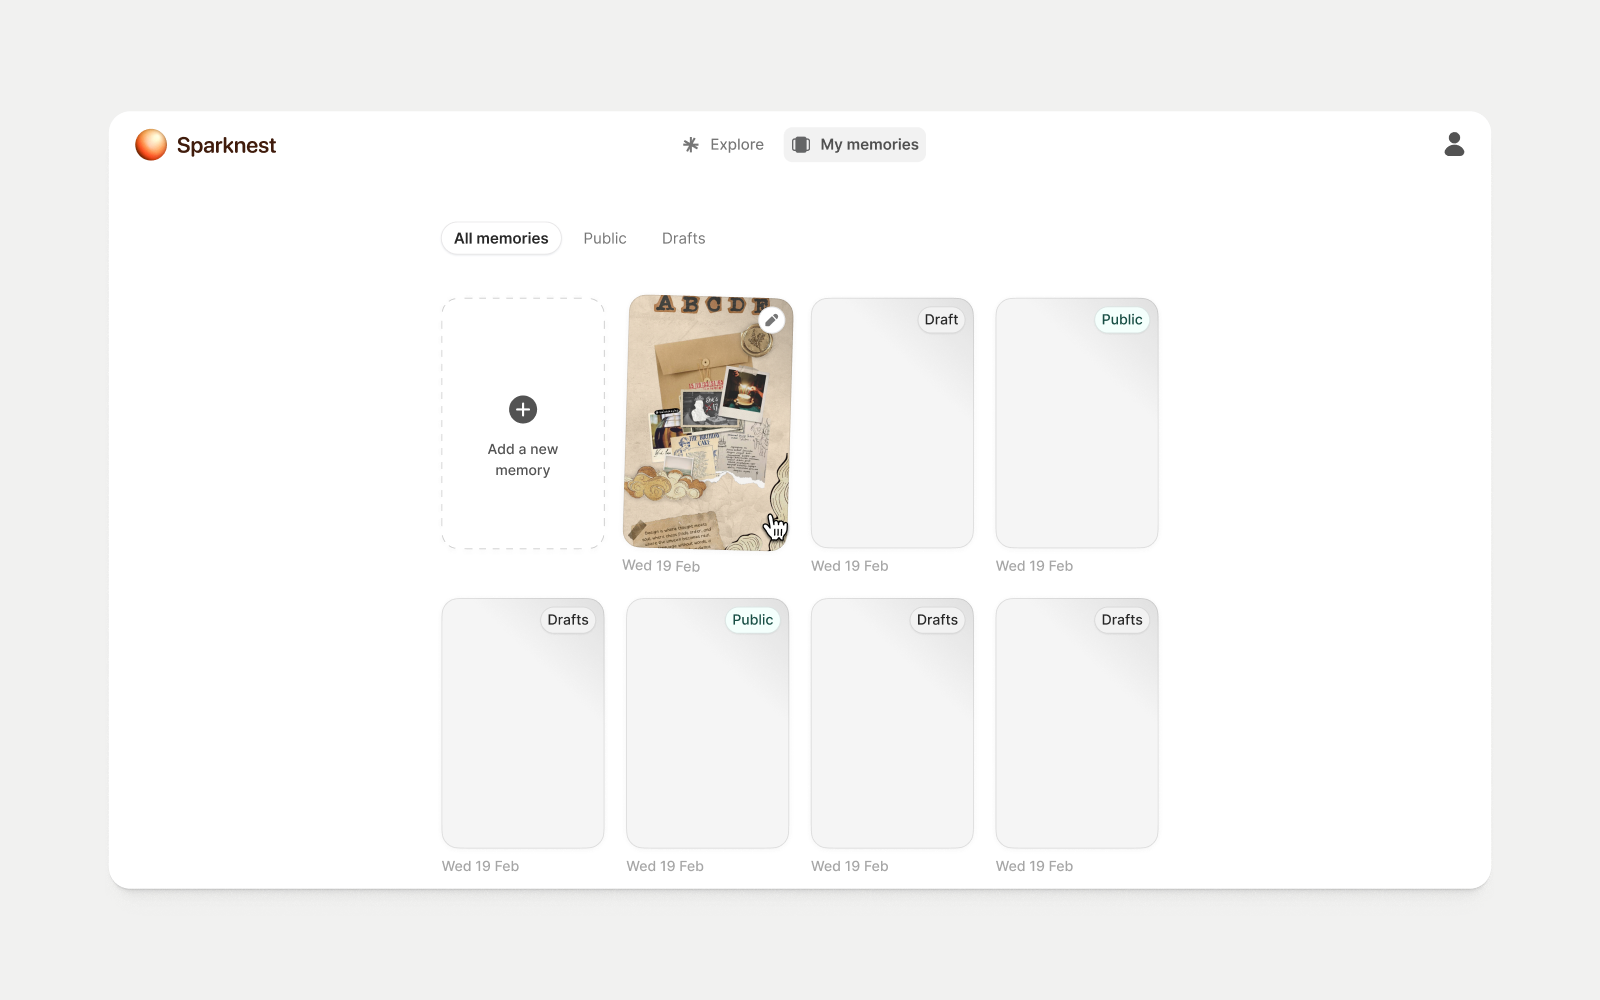1600x1000 pixels.
Task: Click the Sparknest brand name
Action: 226,146
